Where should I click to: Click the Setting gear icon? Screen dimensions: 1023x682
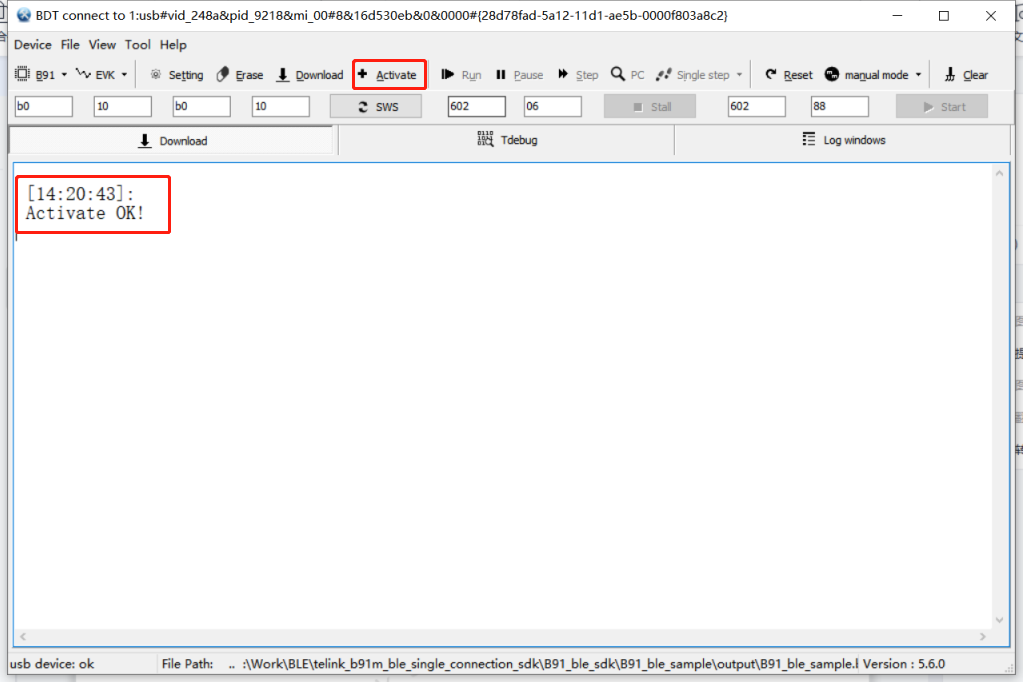[156, 75]
